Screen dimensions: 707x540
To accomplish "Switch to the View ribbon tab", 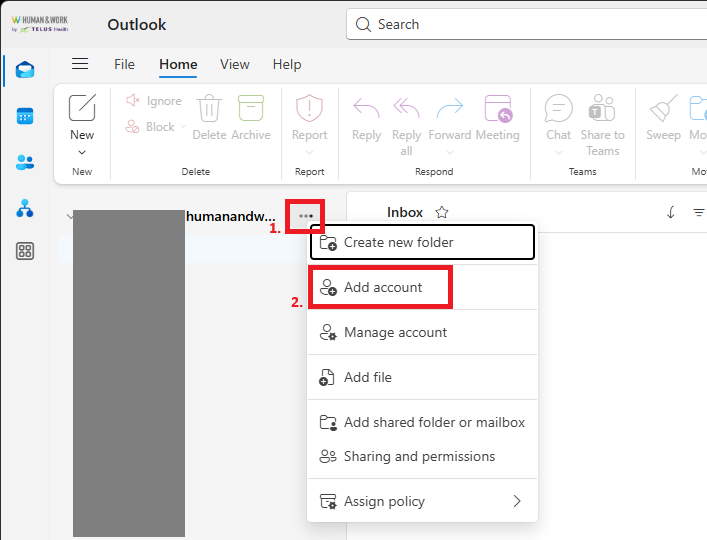I will 234,64.
